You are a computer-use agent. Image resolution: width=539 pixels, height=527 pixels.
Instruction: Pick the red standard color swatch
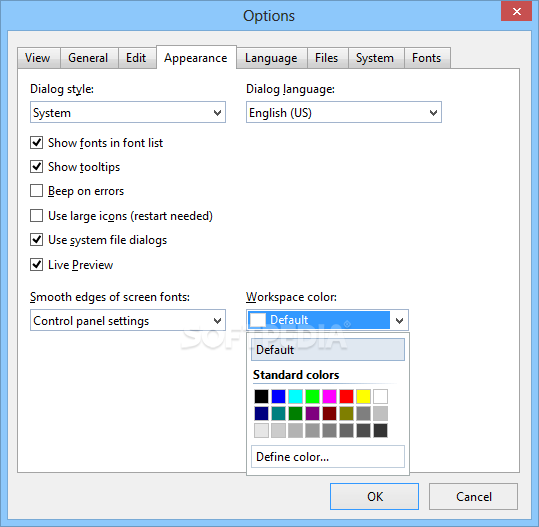pos(346,396)
